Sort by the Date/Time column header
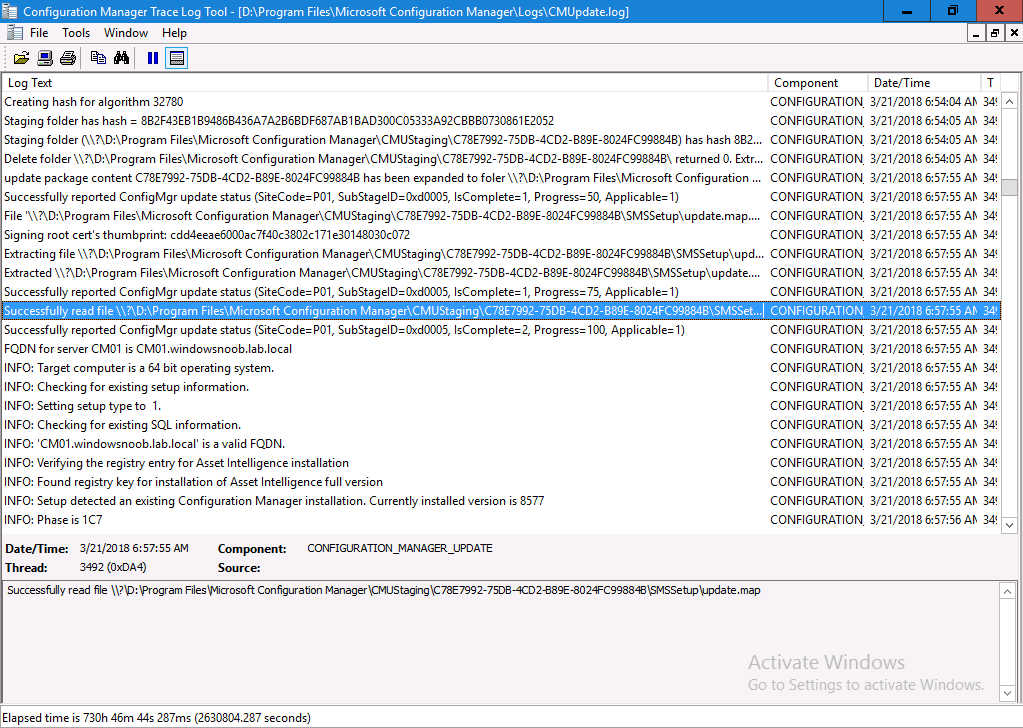1023x728 pixels. [924, 83]
